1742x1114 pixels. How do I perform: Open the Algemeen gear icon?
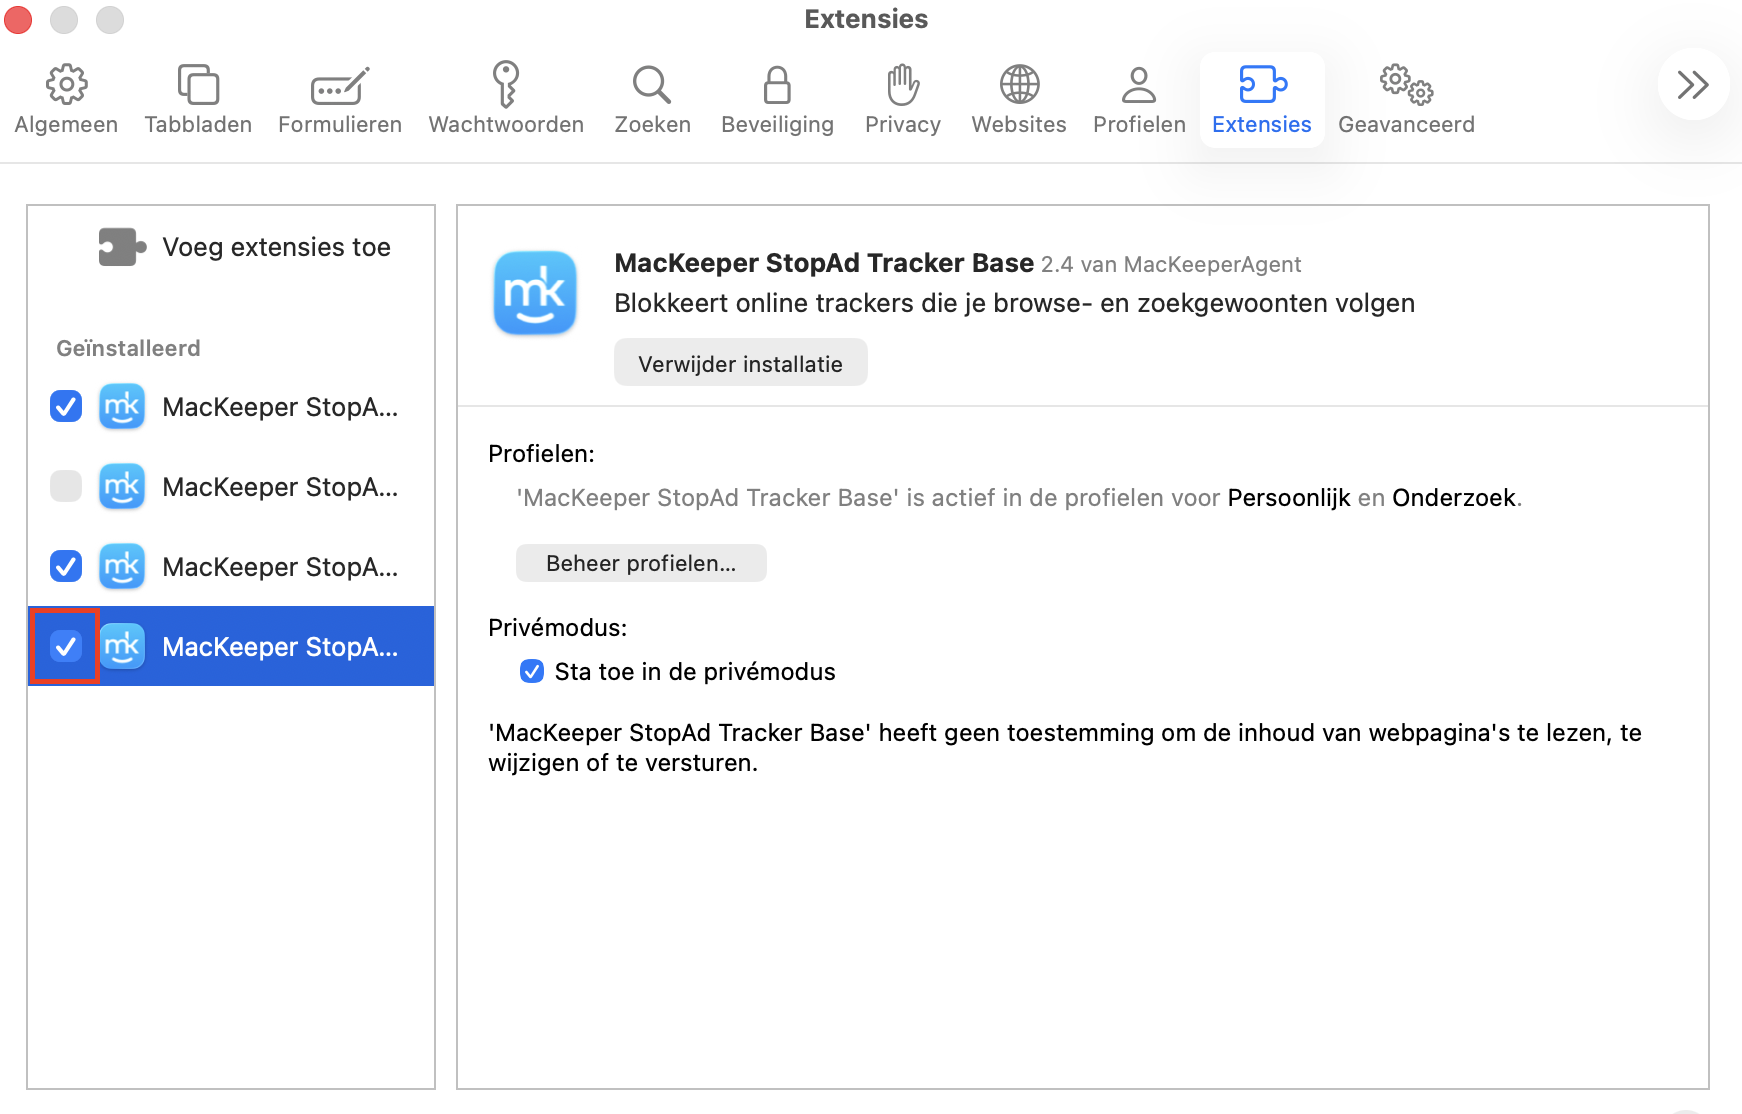point(66,85)
